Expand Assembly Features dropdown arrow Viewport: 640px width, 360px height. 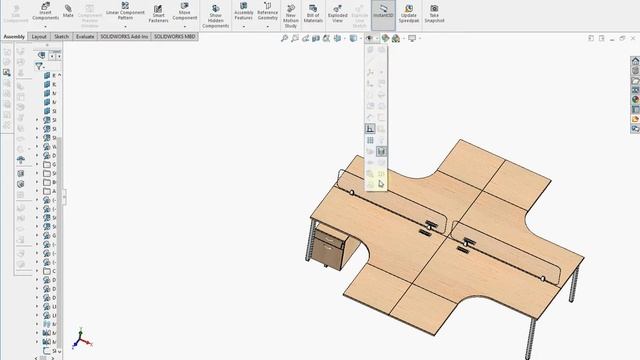[x=244, y=27]
